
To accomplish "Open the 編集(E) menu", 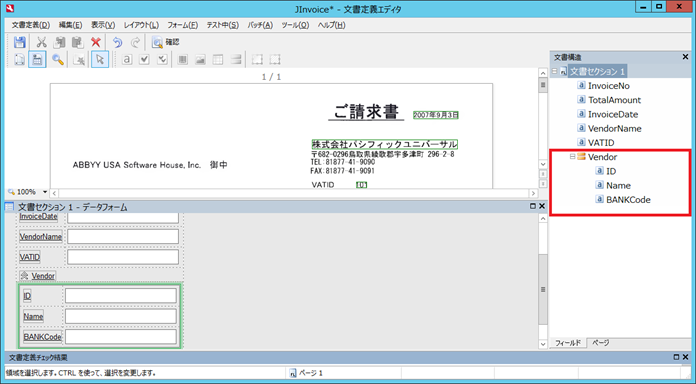I will [71, 25].
